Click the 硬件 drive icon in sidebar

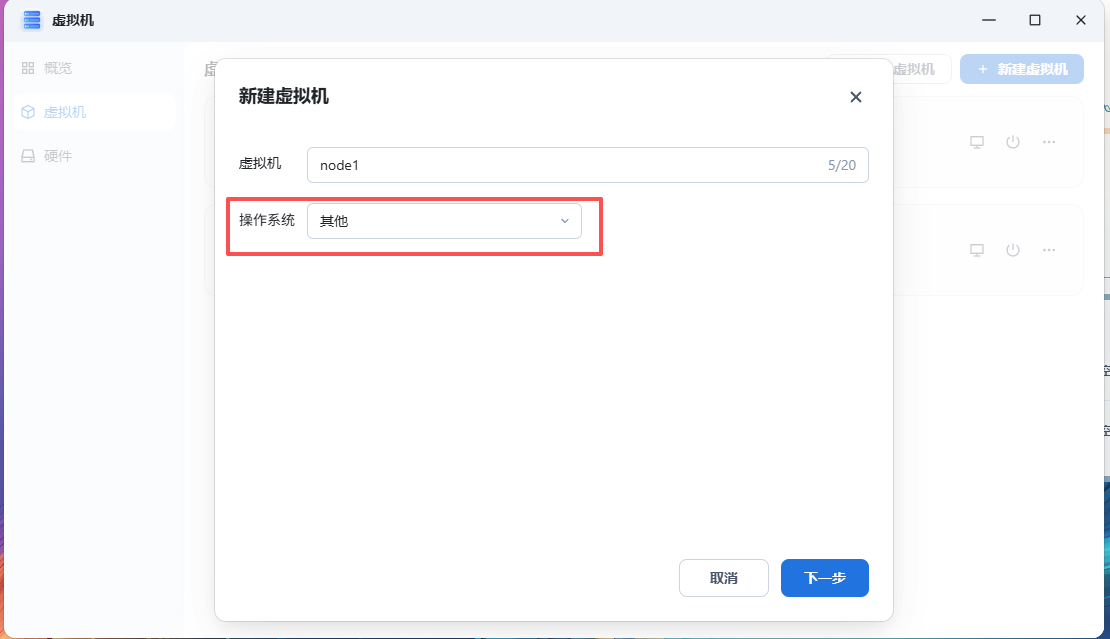pos(28,156)
